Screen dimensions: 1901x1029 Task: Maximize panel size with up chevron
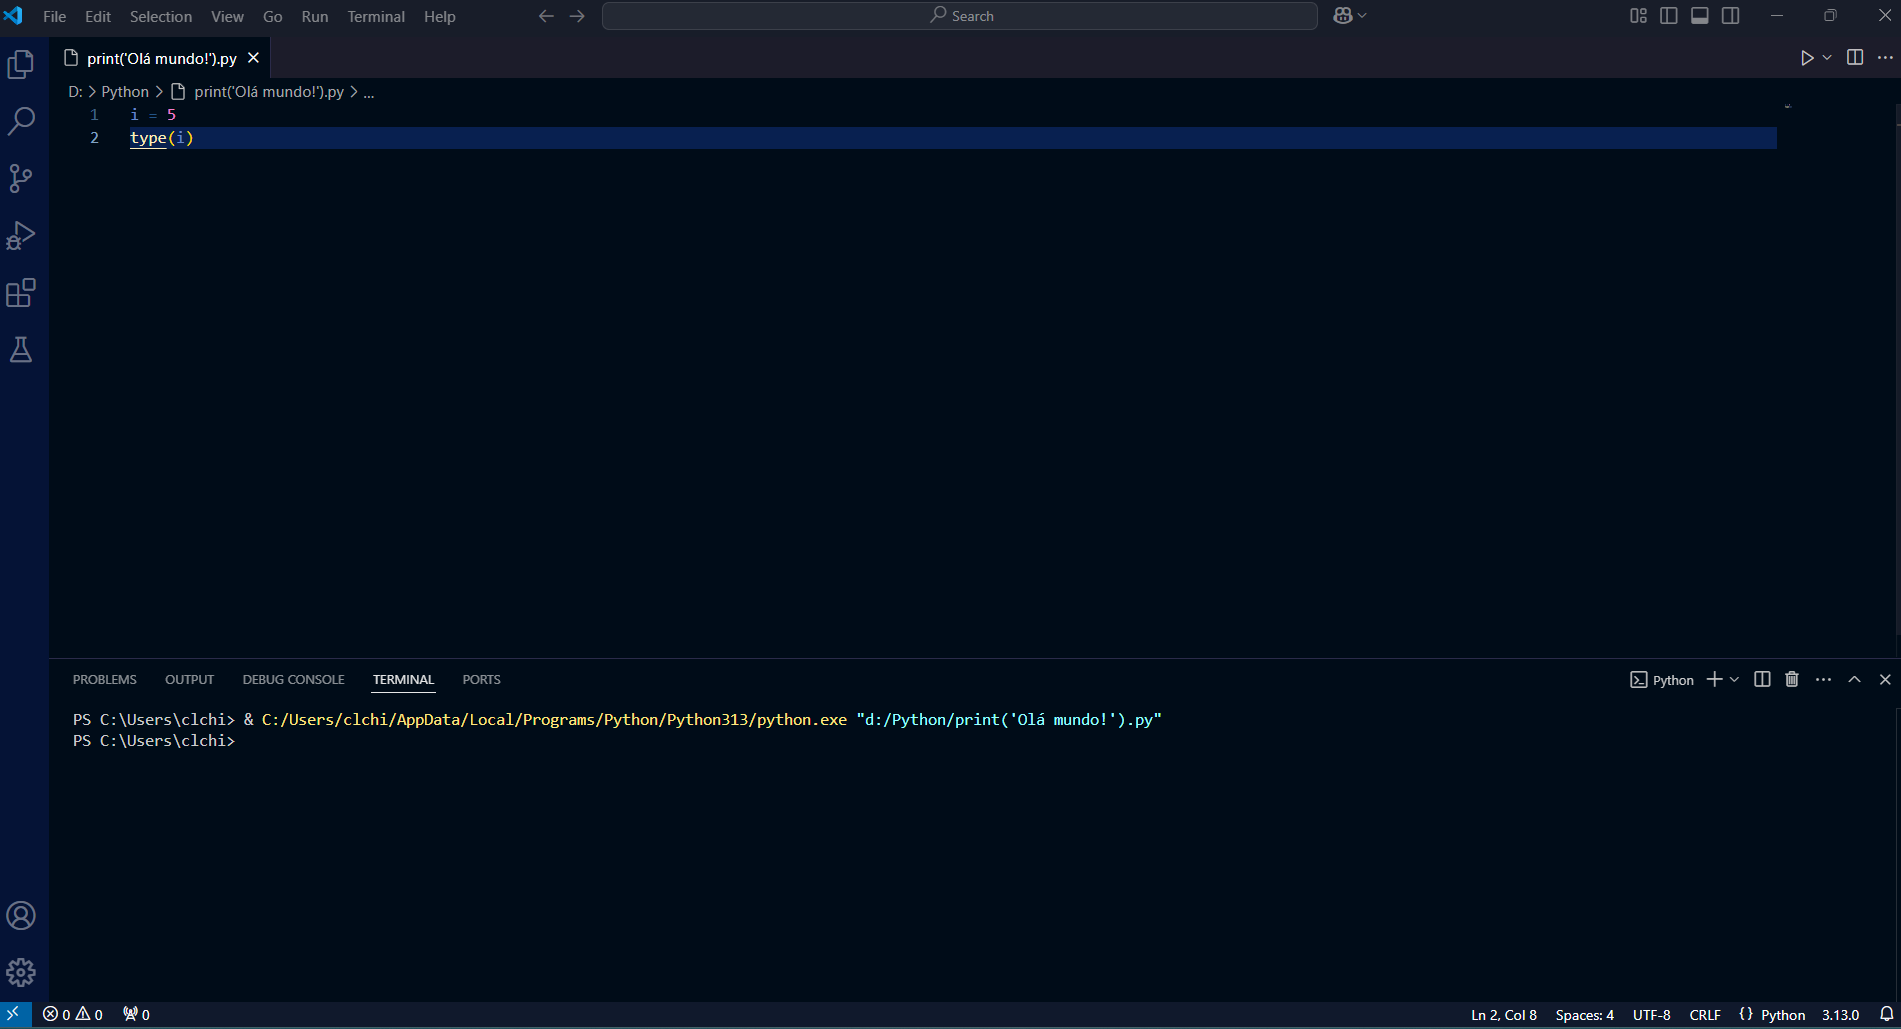pyautogui.click(x=1854, y=679)
